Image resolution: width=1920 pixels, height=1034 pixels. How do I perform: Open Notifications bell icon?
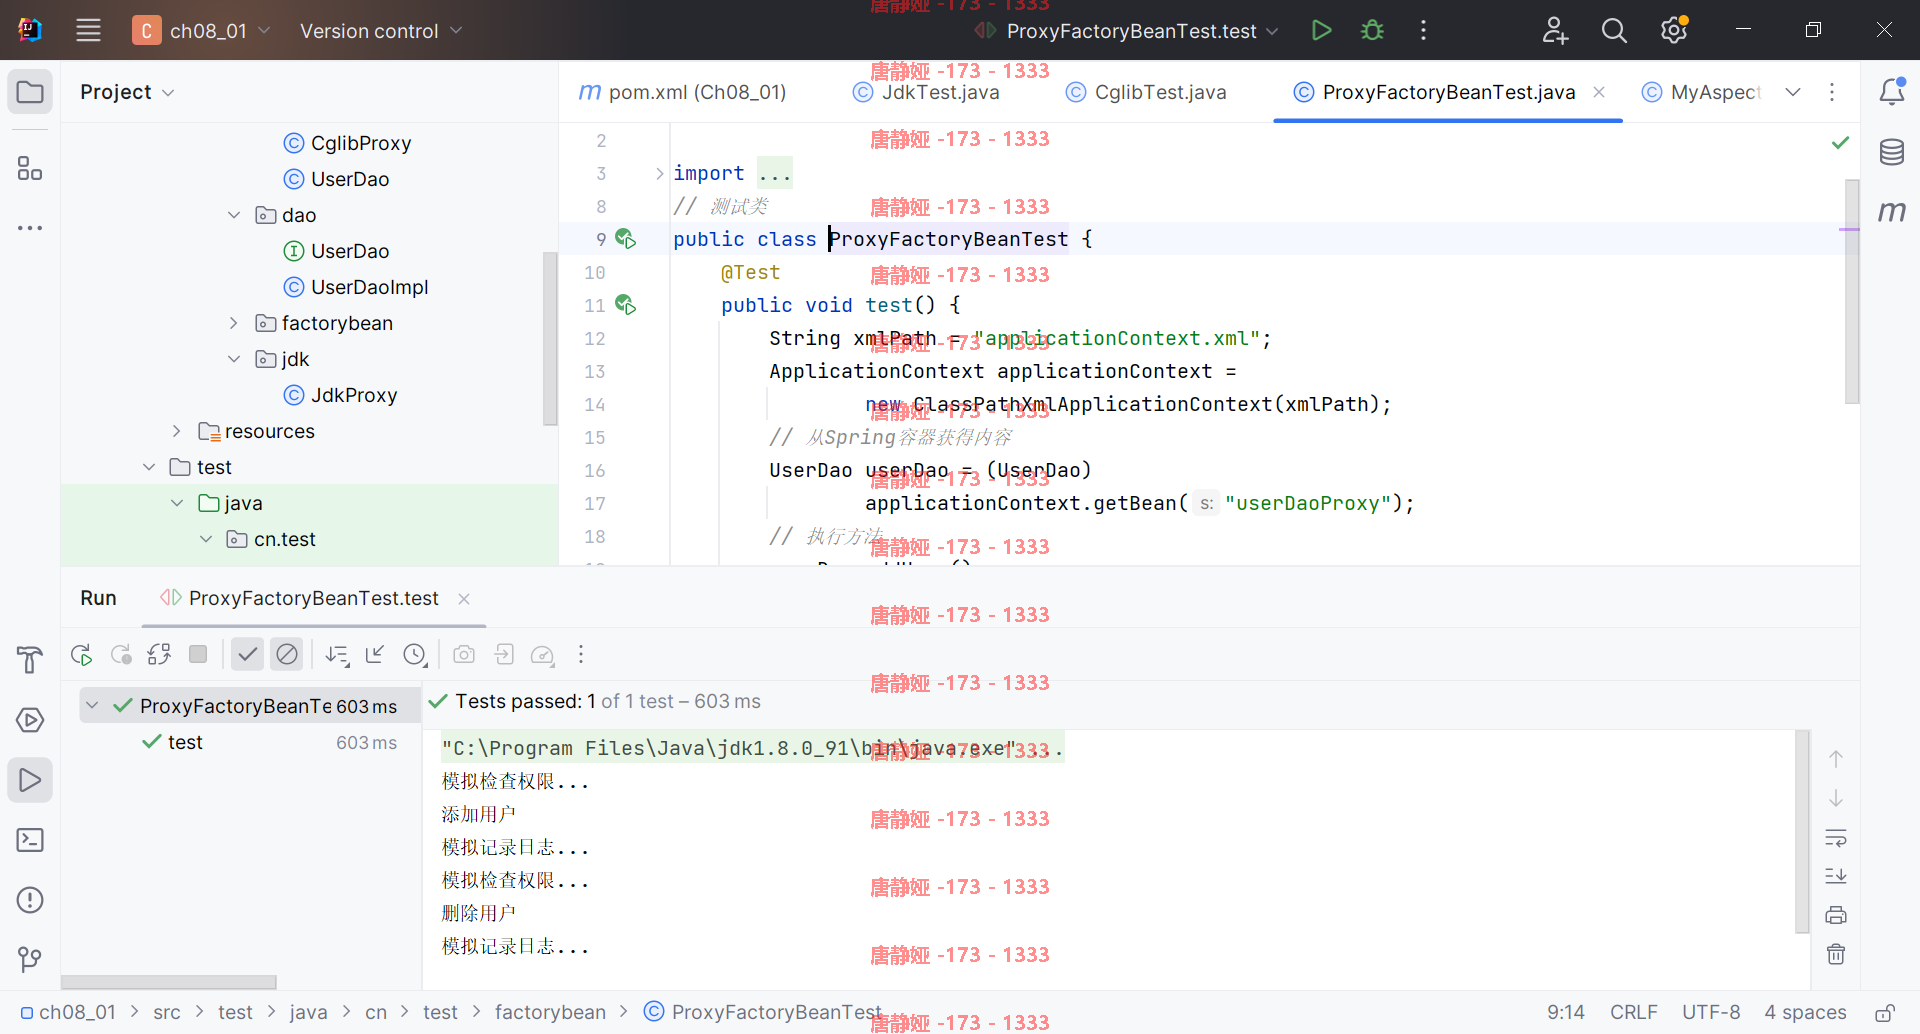point(1891,92)
